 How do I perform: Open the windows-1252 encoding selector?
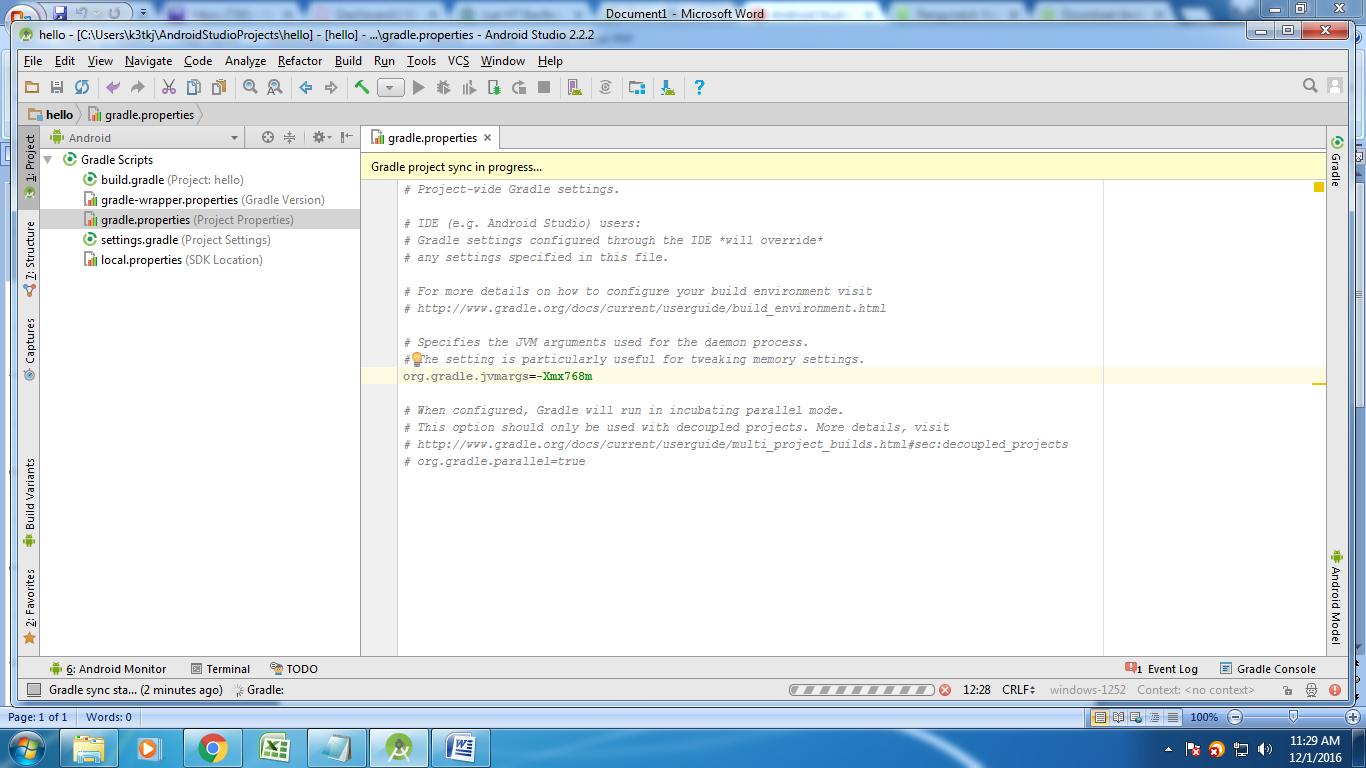tap(1088, 690)
